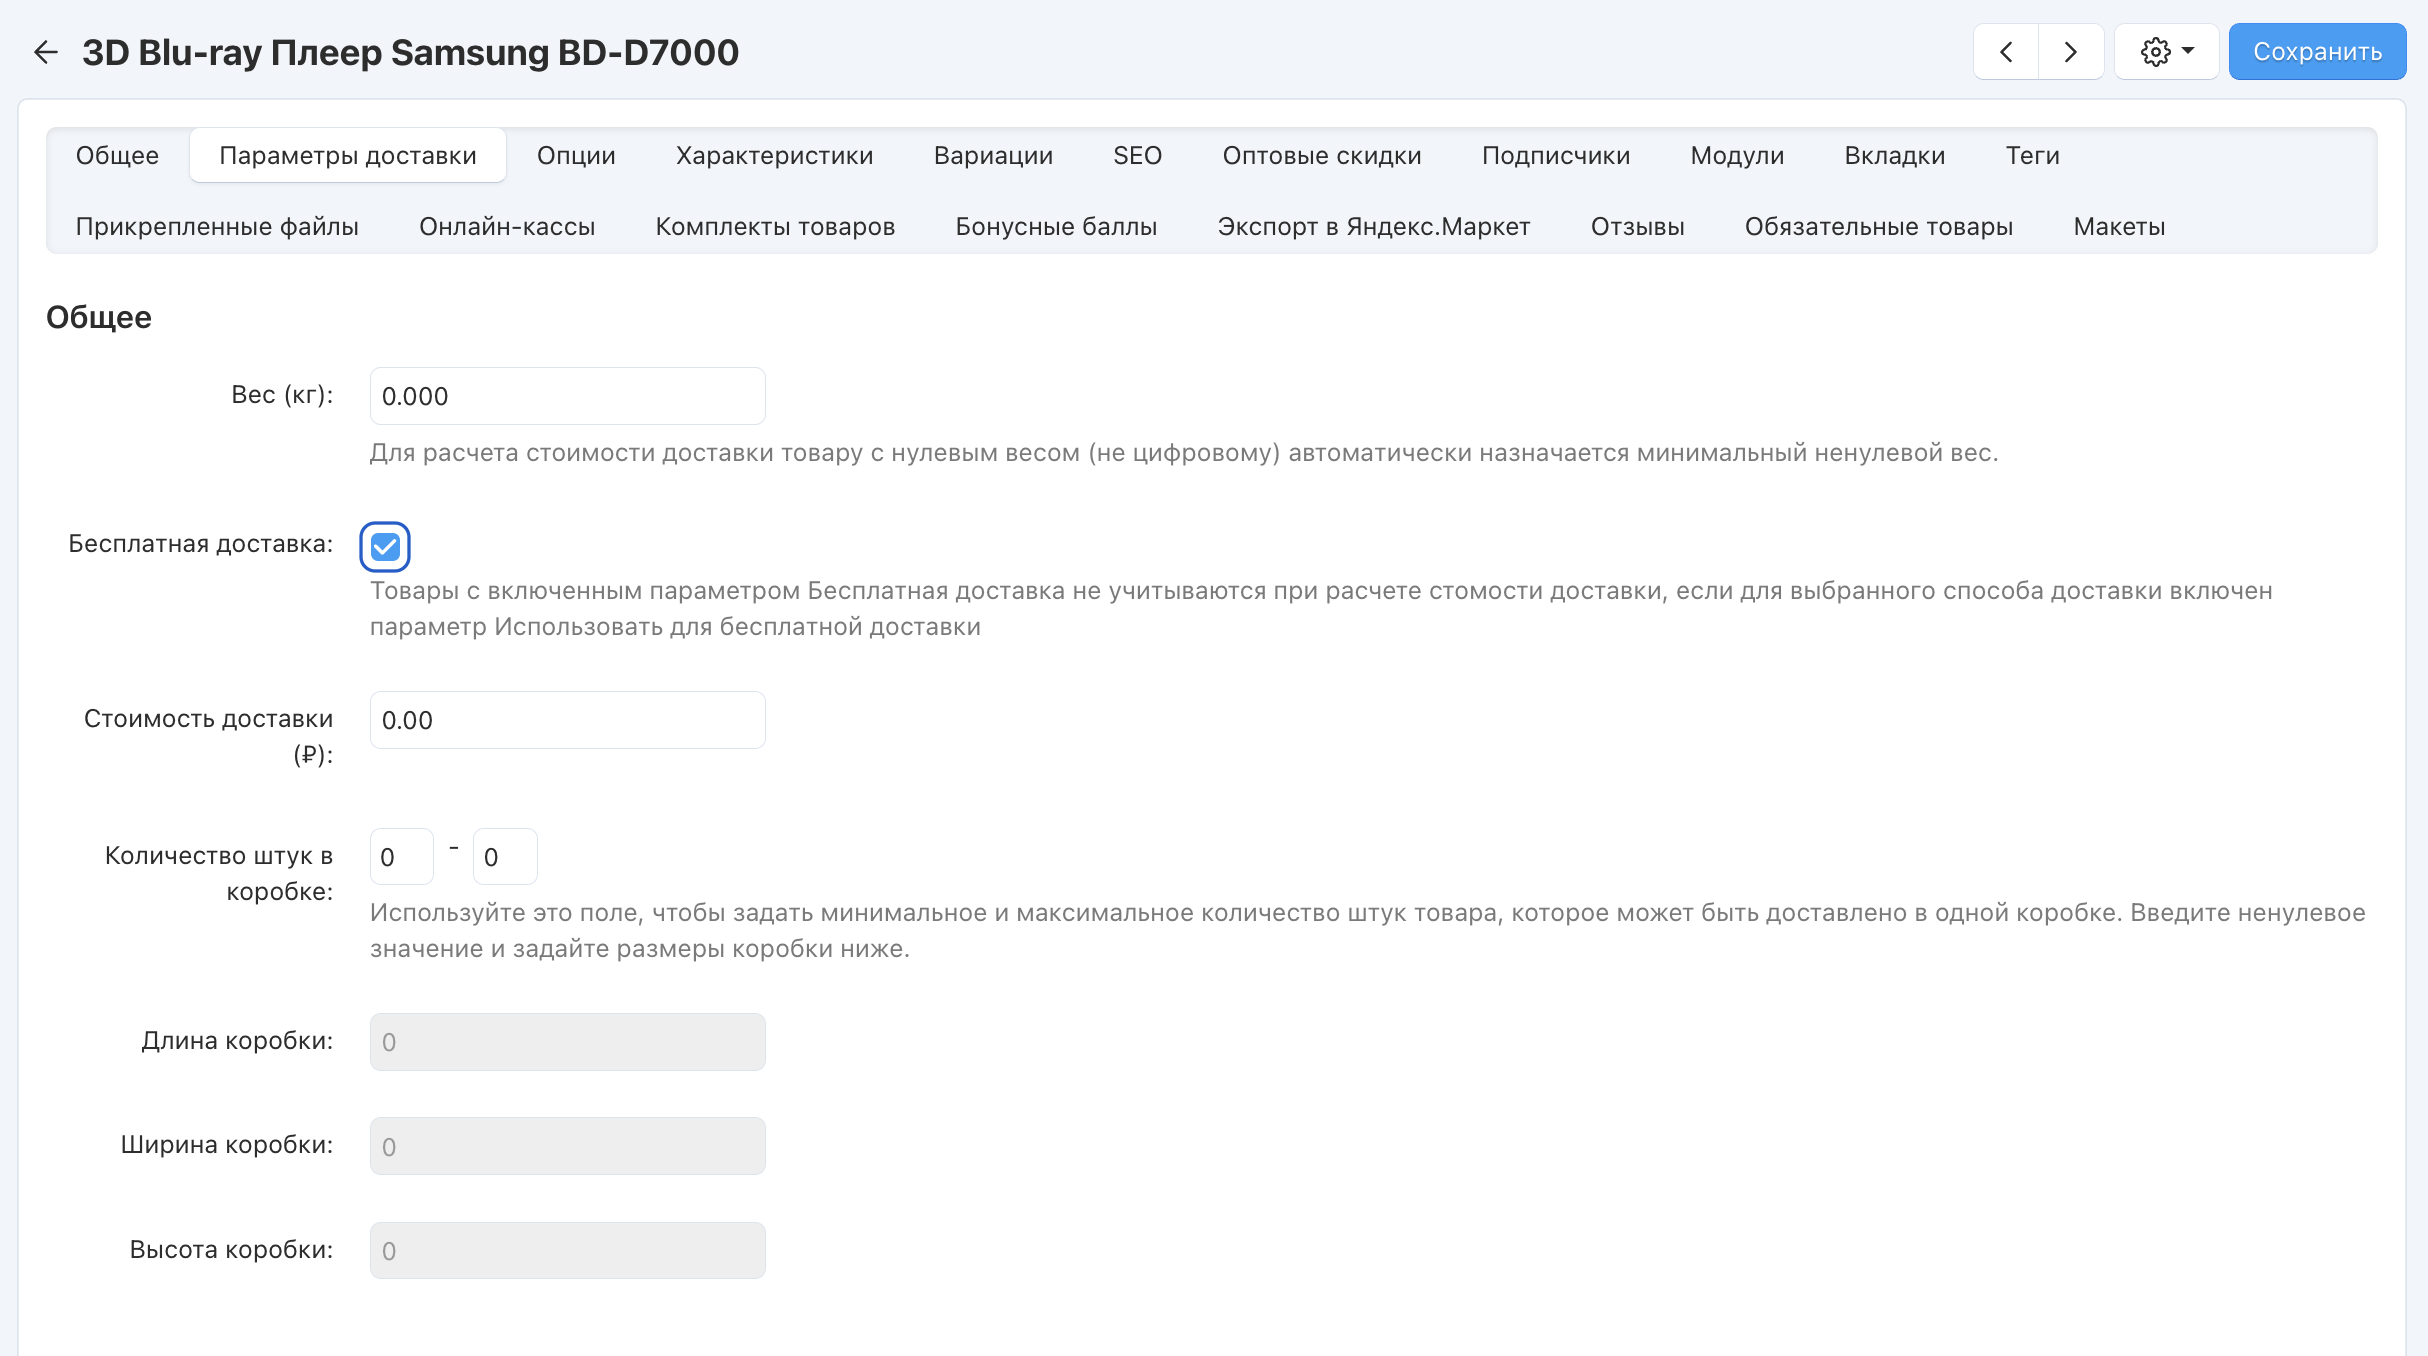The width and height of the screenshot is (2428, 1356).
Task: Click the product title 3D Blu-ray Плеер Samsung BD-D7000
Action: coord(410,52)
